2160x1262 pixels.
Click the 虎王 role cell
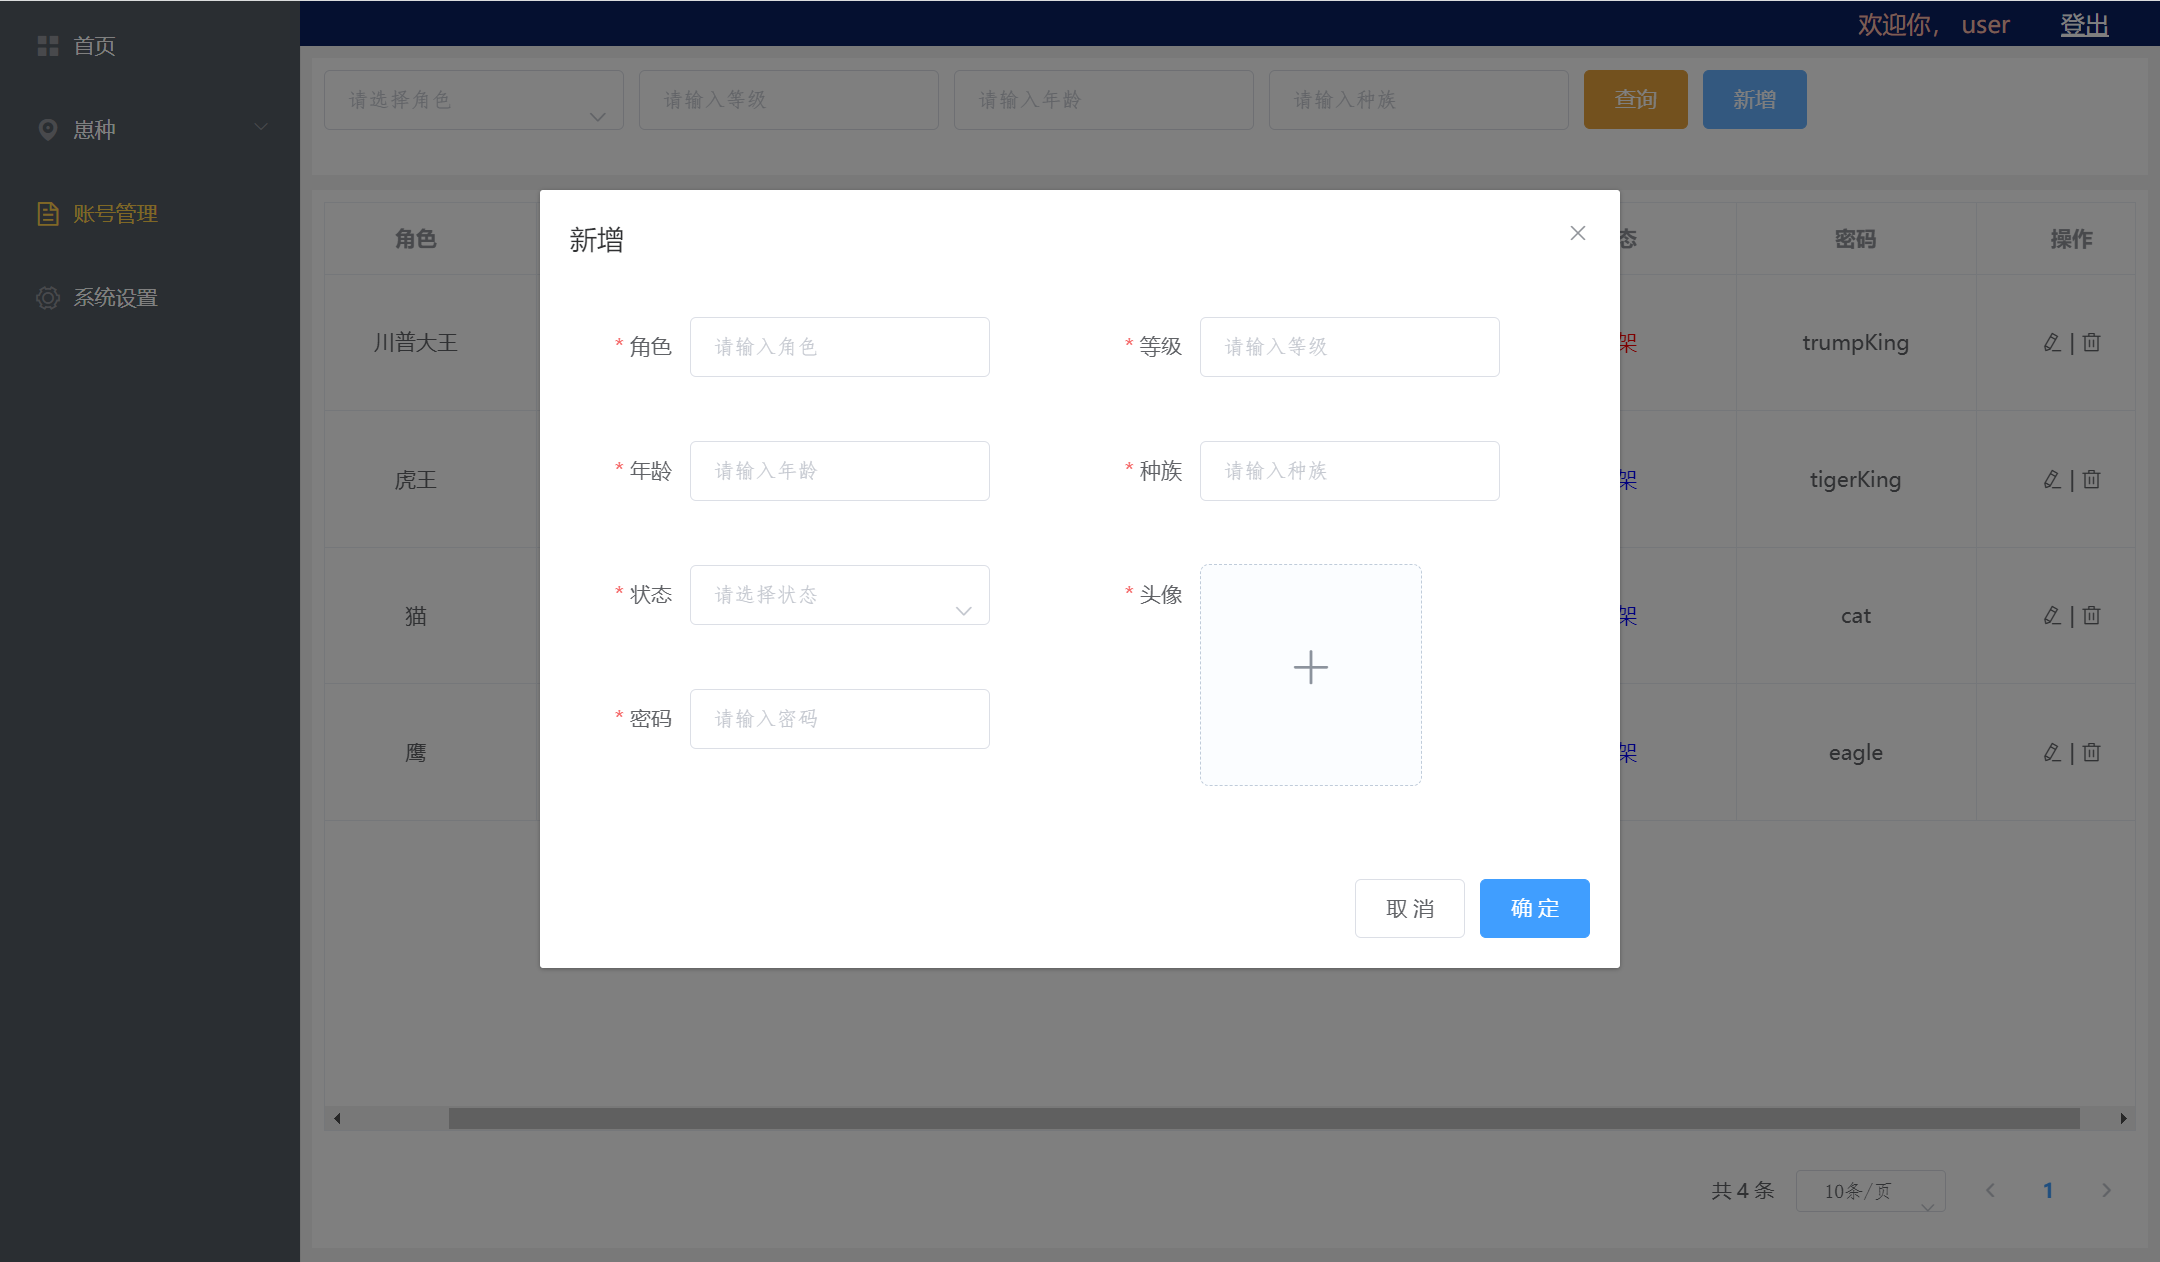pos(415,480)
